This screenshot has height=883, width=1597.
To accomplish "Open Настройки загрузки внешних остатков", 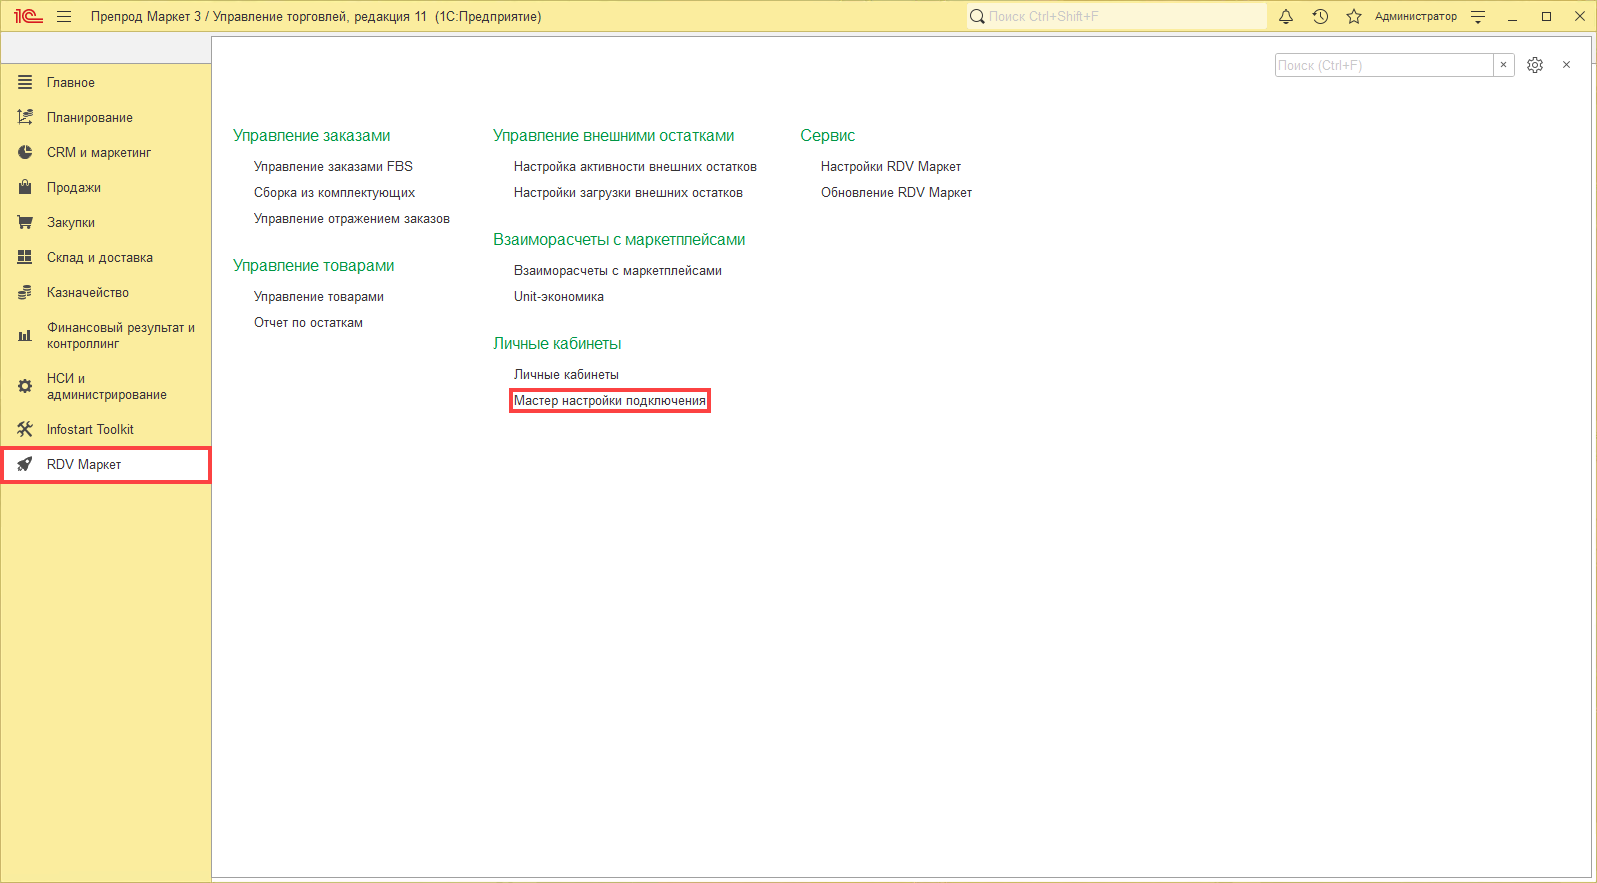I will [x=628, y=192].
